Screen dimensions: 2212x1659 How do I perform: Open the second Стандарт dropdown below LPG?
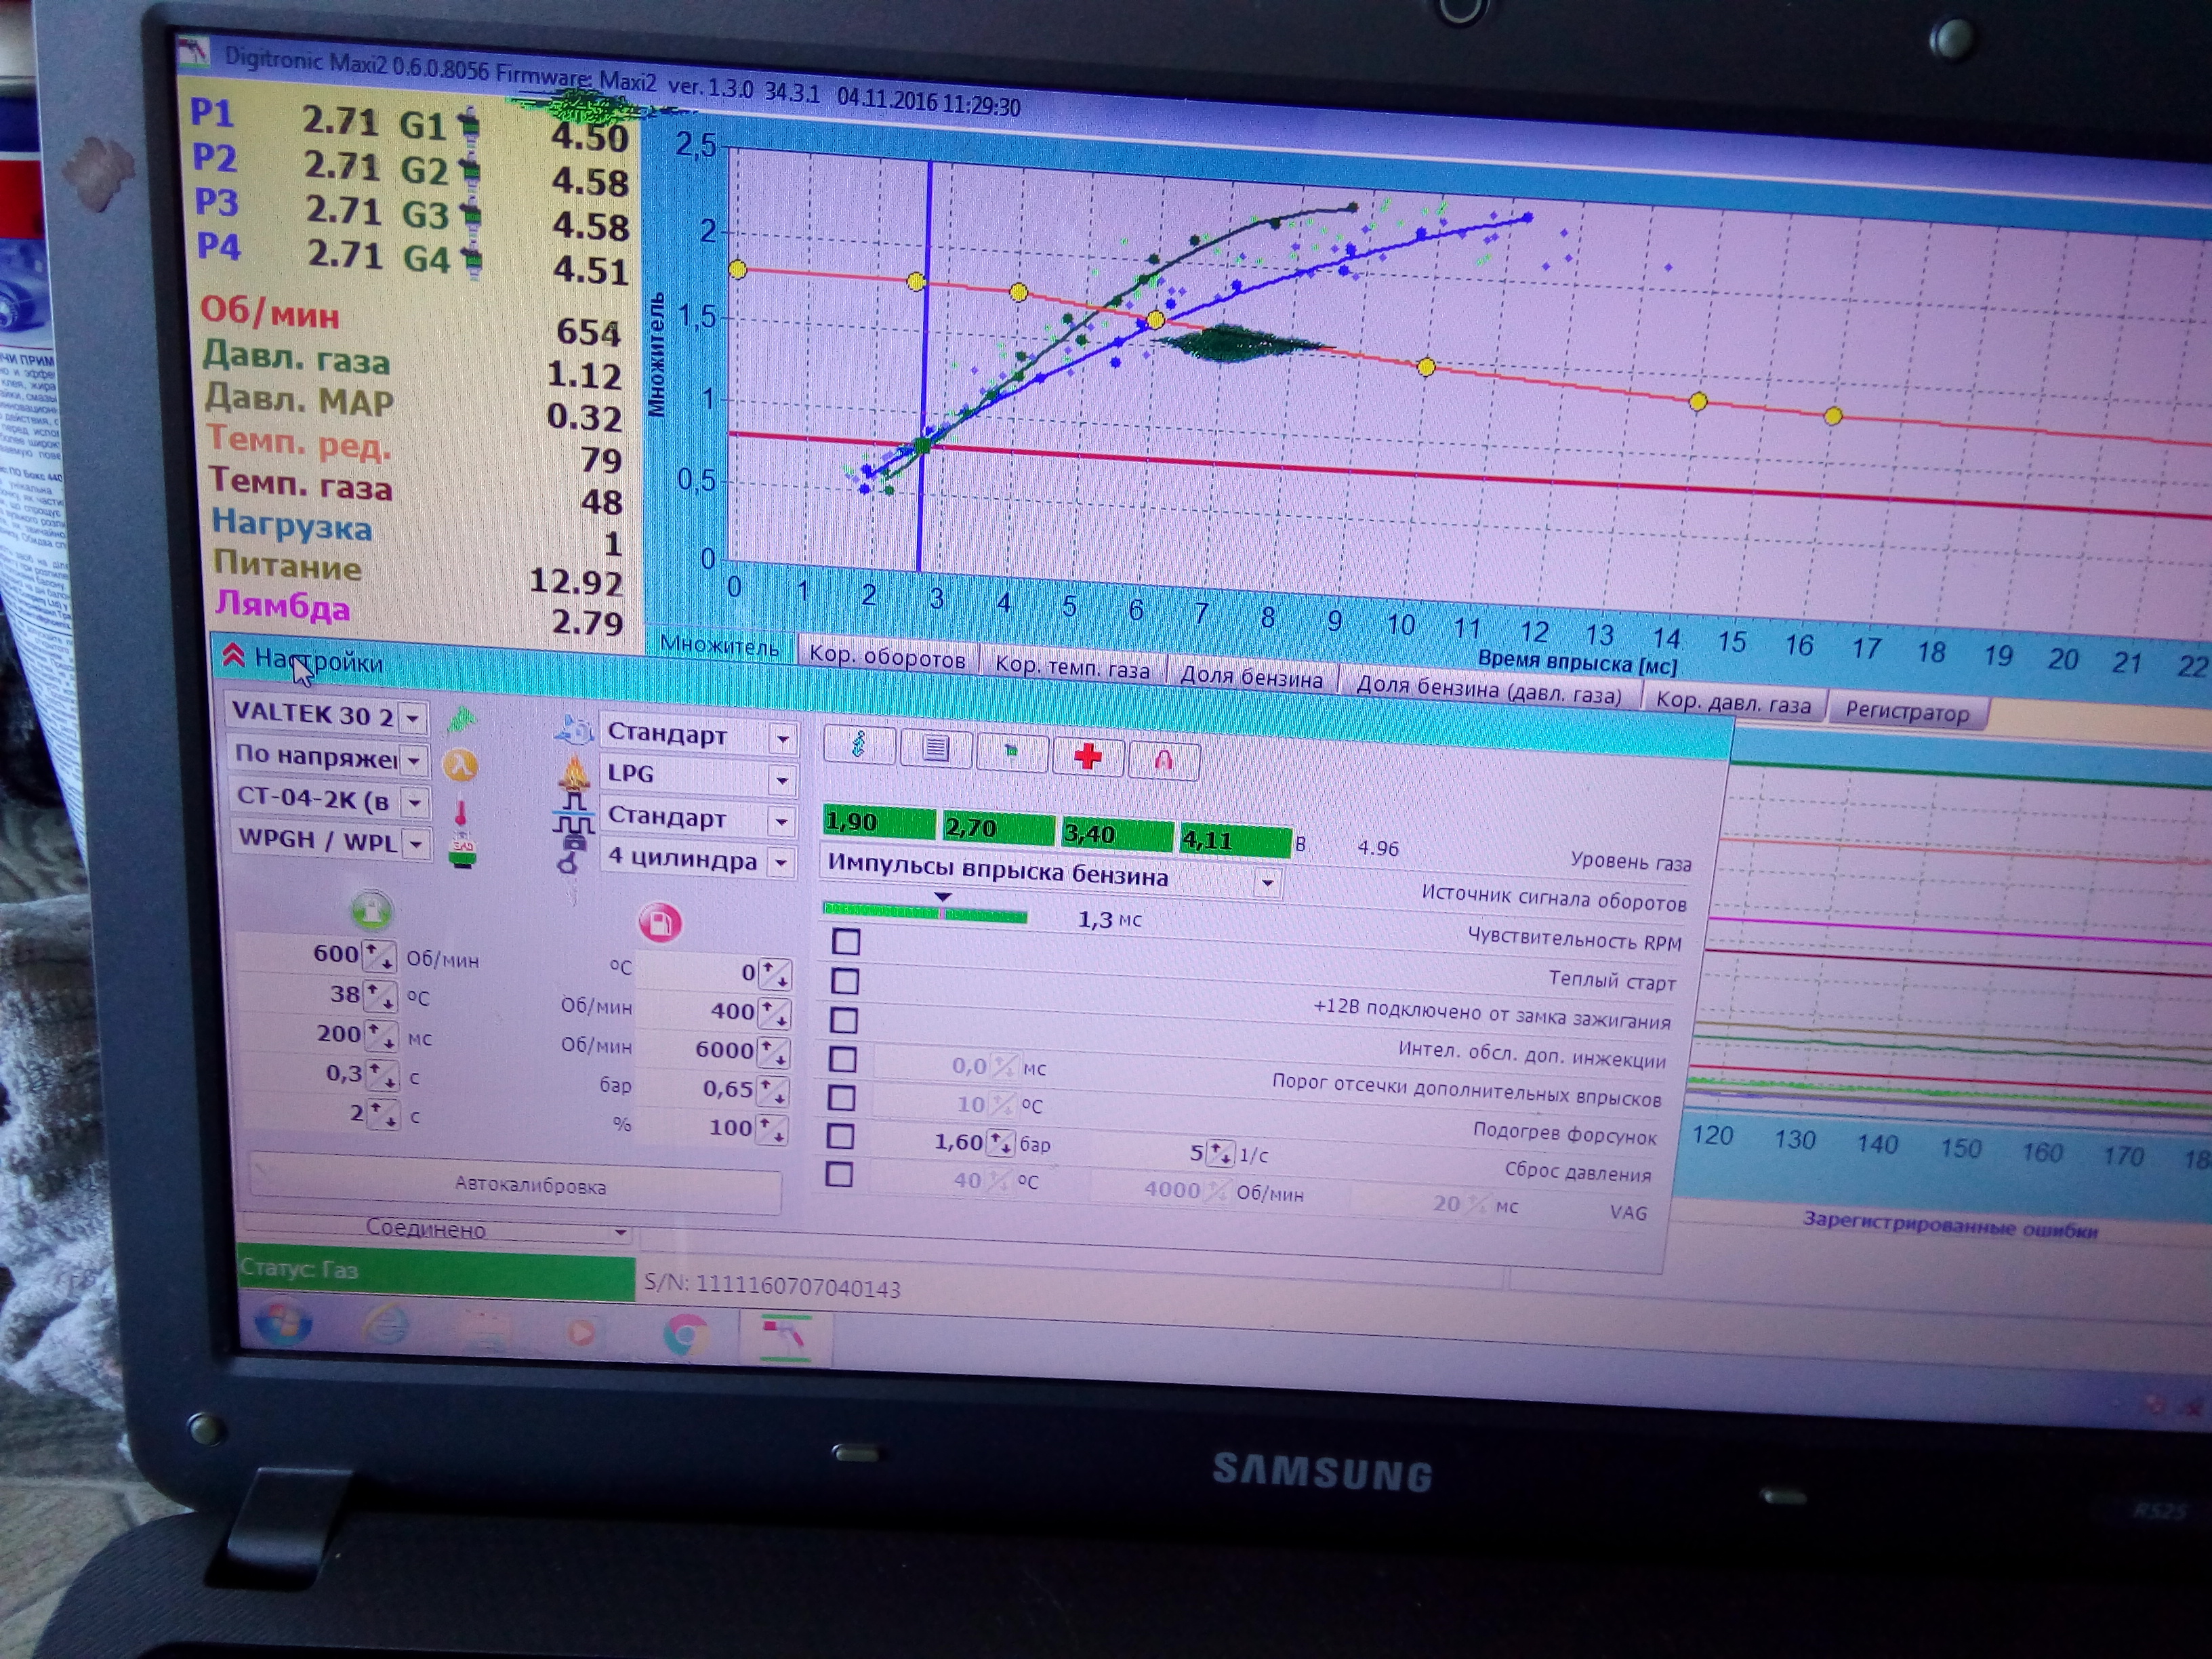click(x=781, y=822)
